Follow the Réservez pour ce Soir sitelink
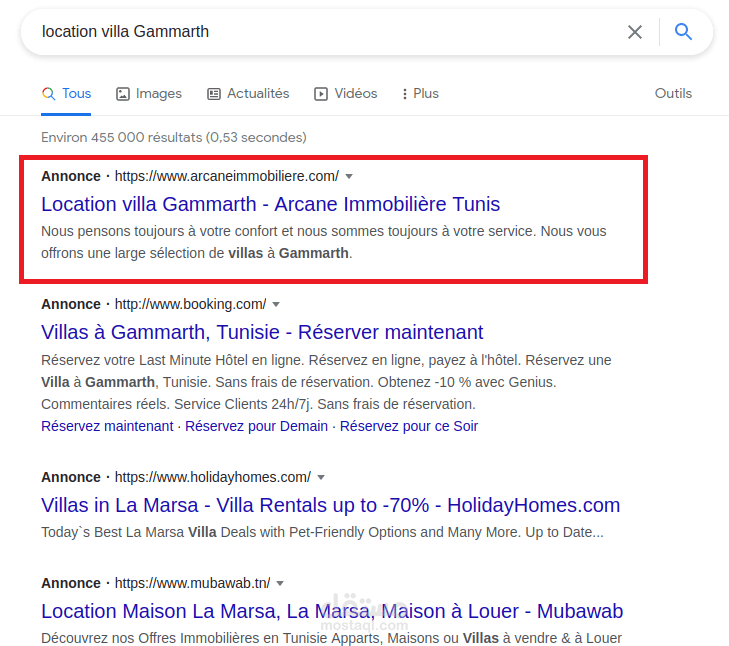 pos(409,426)
